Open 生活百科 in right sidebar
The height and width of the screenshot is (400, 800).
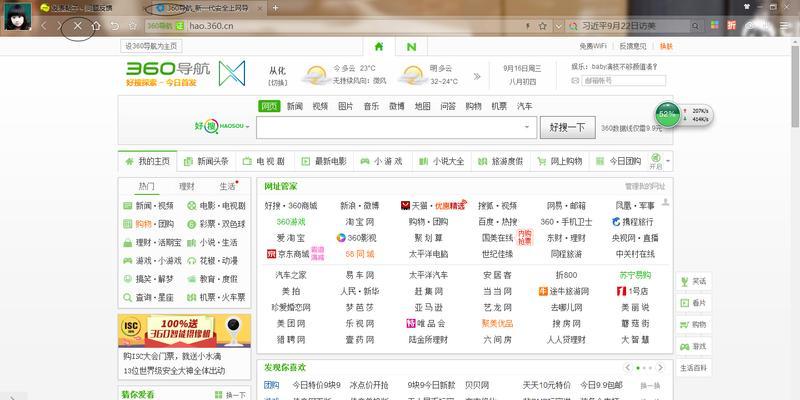click(x=694, y=368)
